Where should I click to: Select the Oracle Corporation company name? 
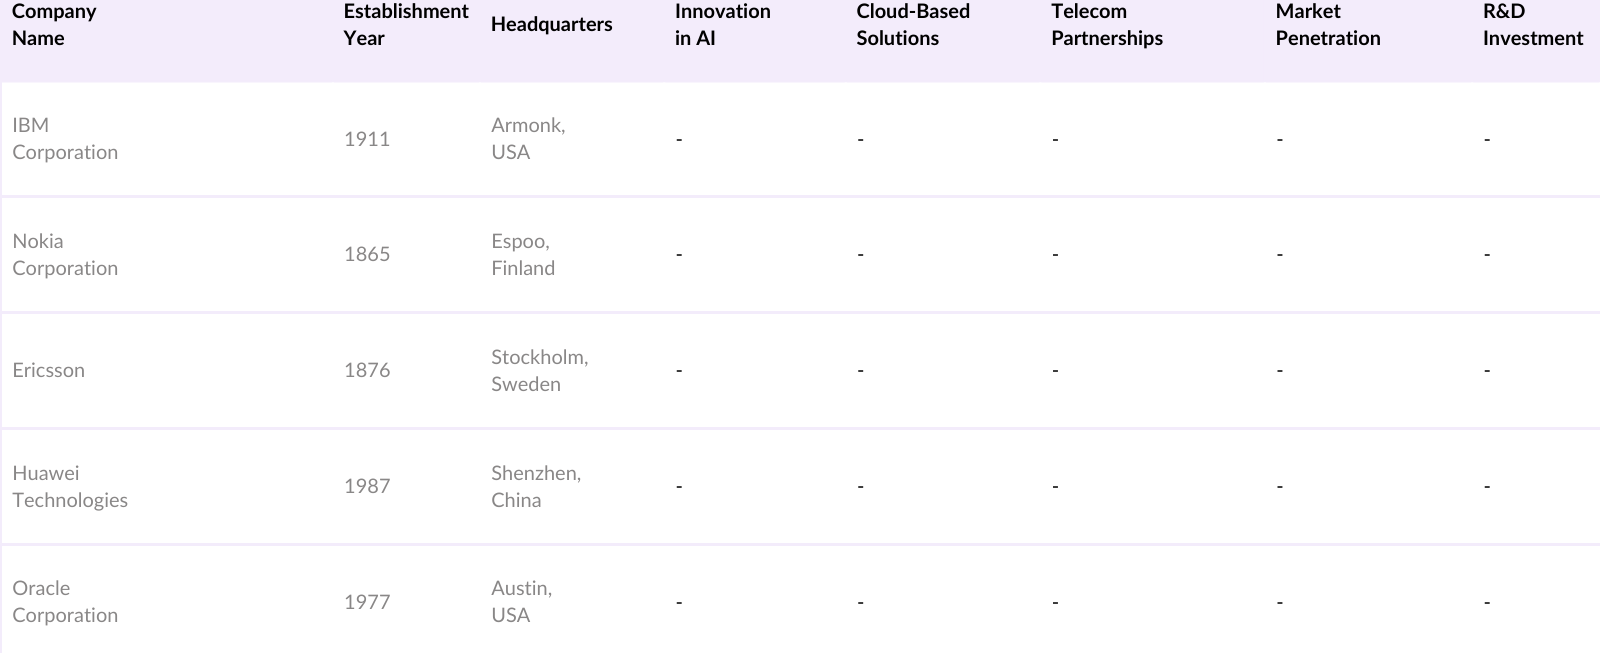[65, 602]
